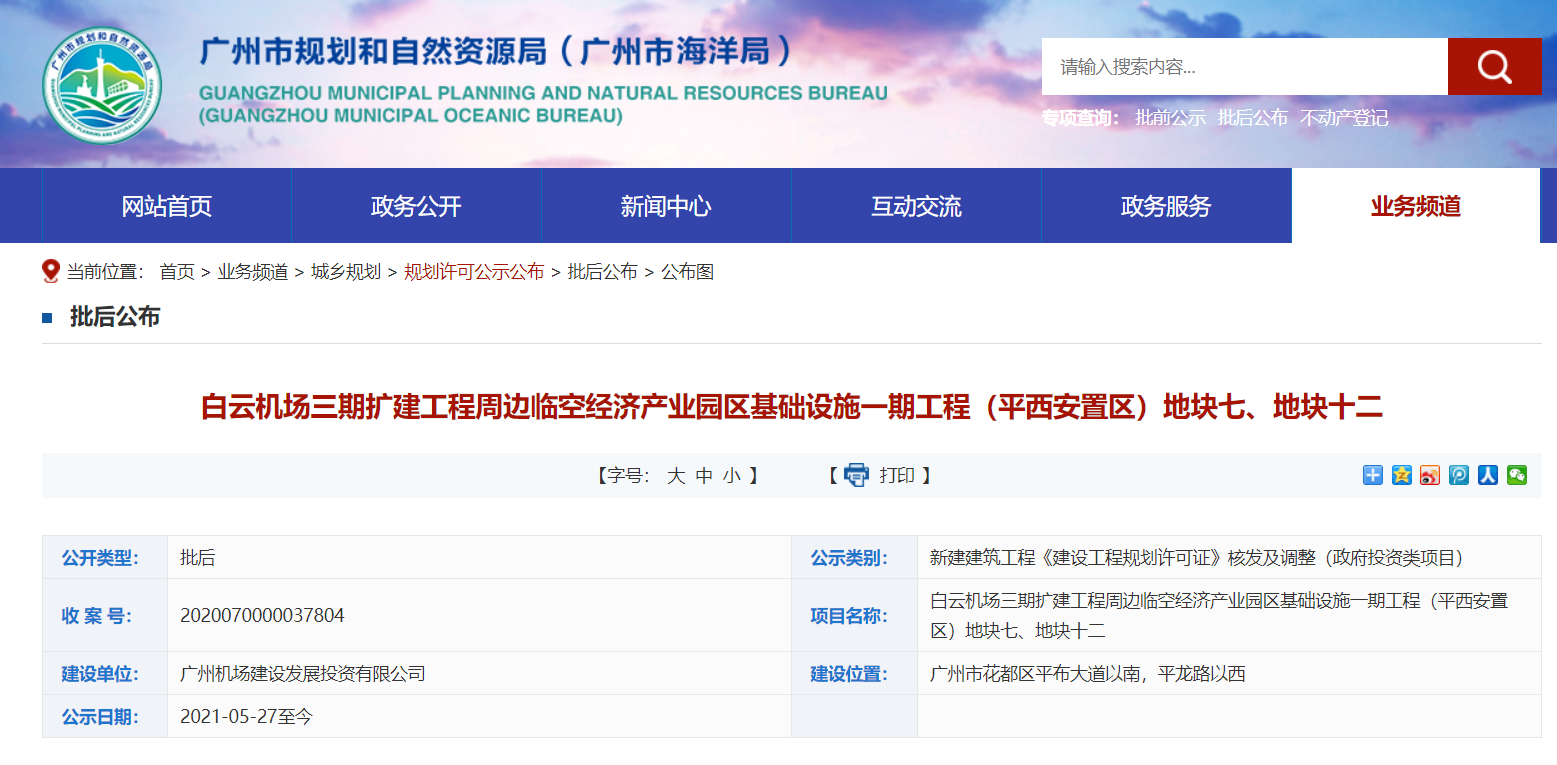Open 规划许可公示公布 breadcrumb link
1557x765 pixels.
(x=474, y=272)
